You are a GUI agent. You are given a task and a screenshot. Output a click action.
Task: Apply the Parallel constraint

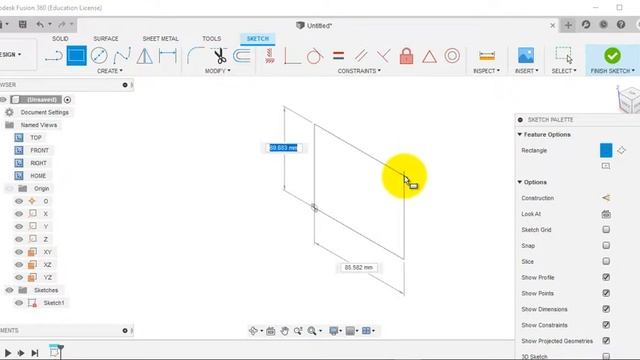click(x=361, y=56)
